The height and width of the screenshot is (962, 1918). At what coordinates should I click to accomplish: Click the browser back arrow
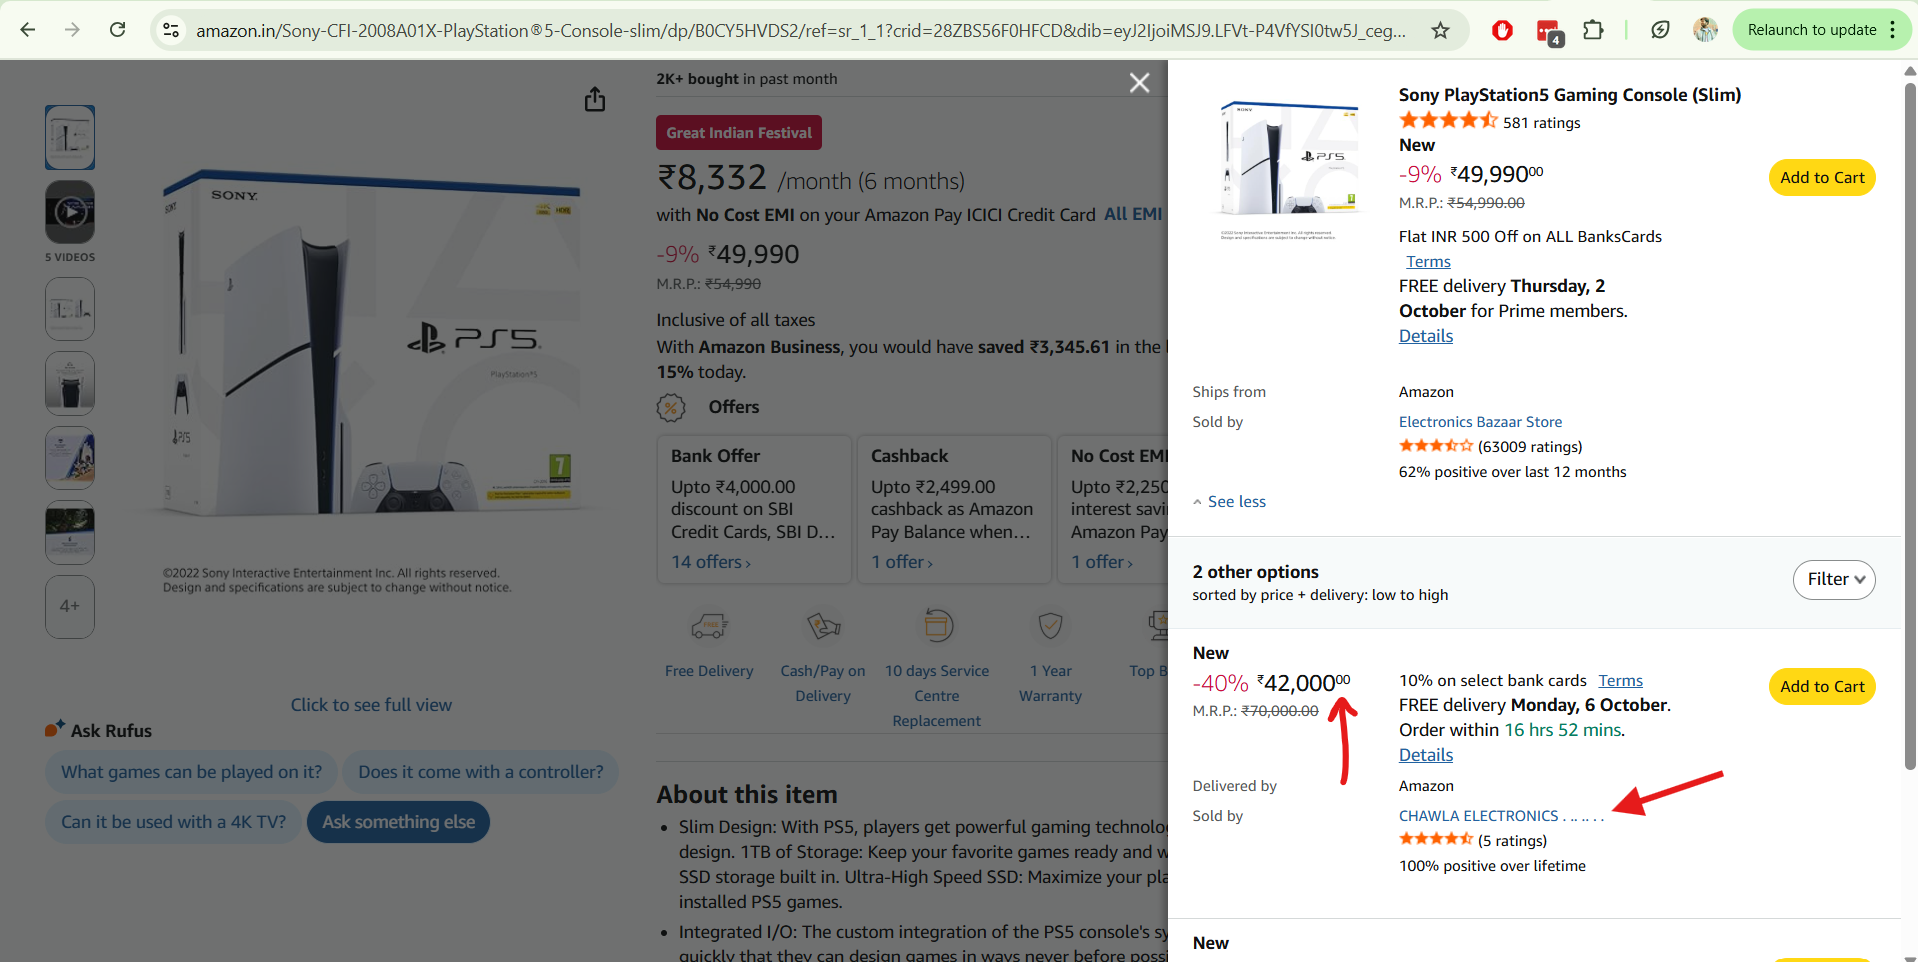[28, 30]
